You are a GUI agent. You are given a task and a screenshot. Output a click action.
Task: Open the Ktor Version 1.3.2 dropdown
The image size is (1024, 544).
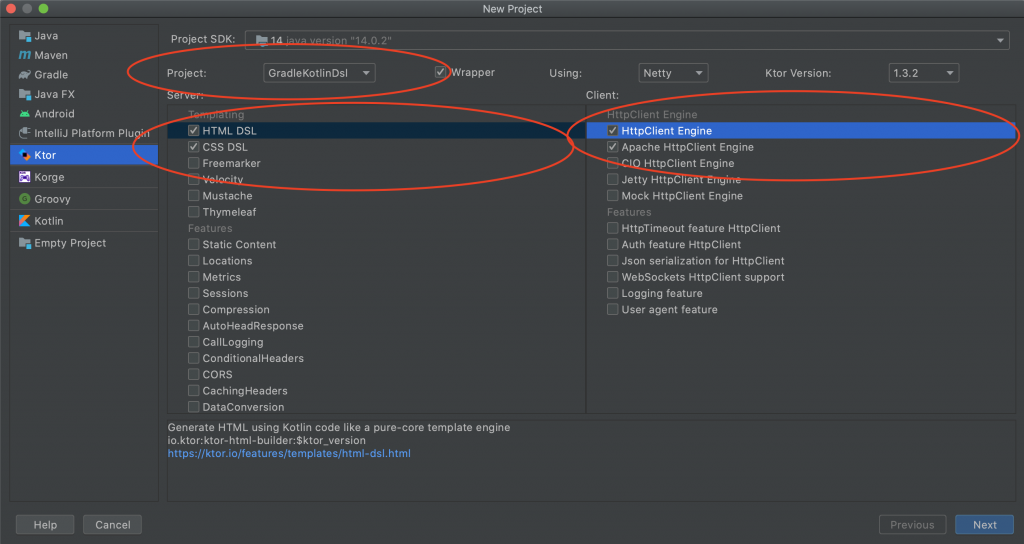923,73
